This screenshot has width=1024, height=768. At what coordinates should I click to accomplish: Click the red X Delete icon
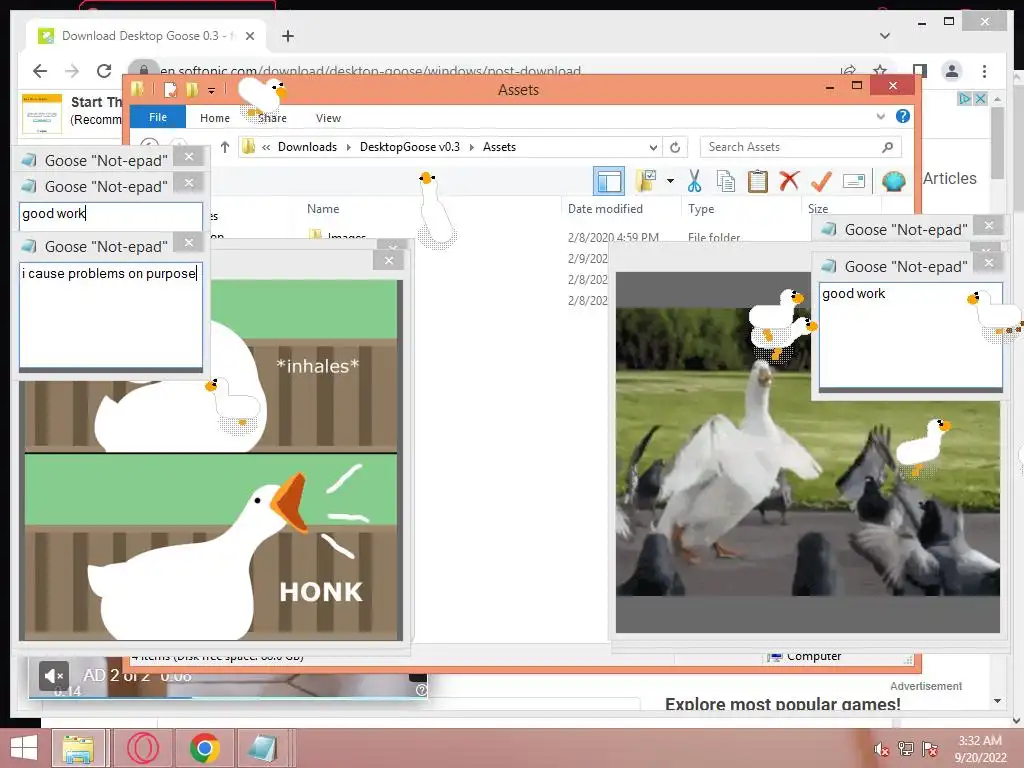789,181
